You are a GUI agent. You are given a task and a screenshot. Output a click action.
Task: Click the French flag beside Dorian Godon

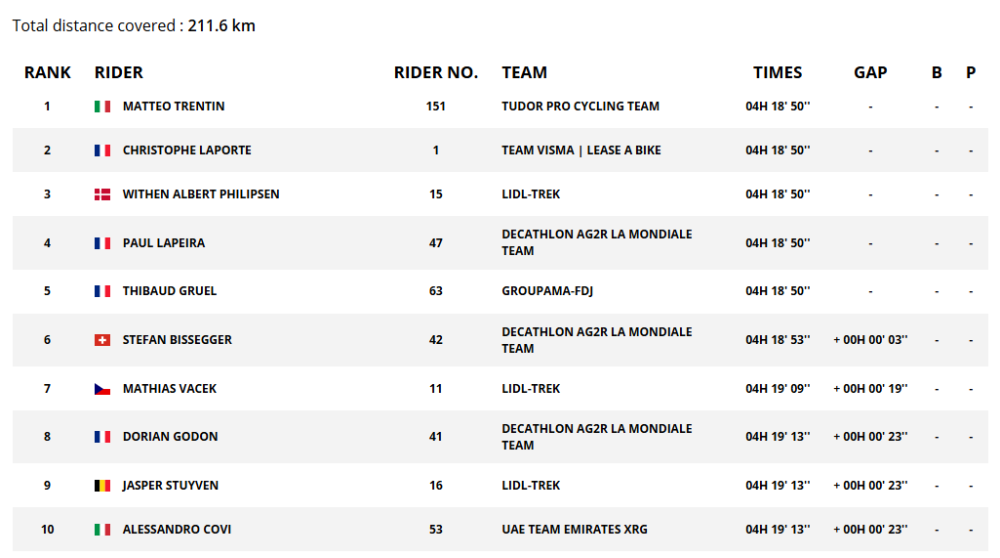102,437
